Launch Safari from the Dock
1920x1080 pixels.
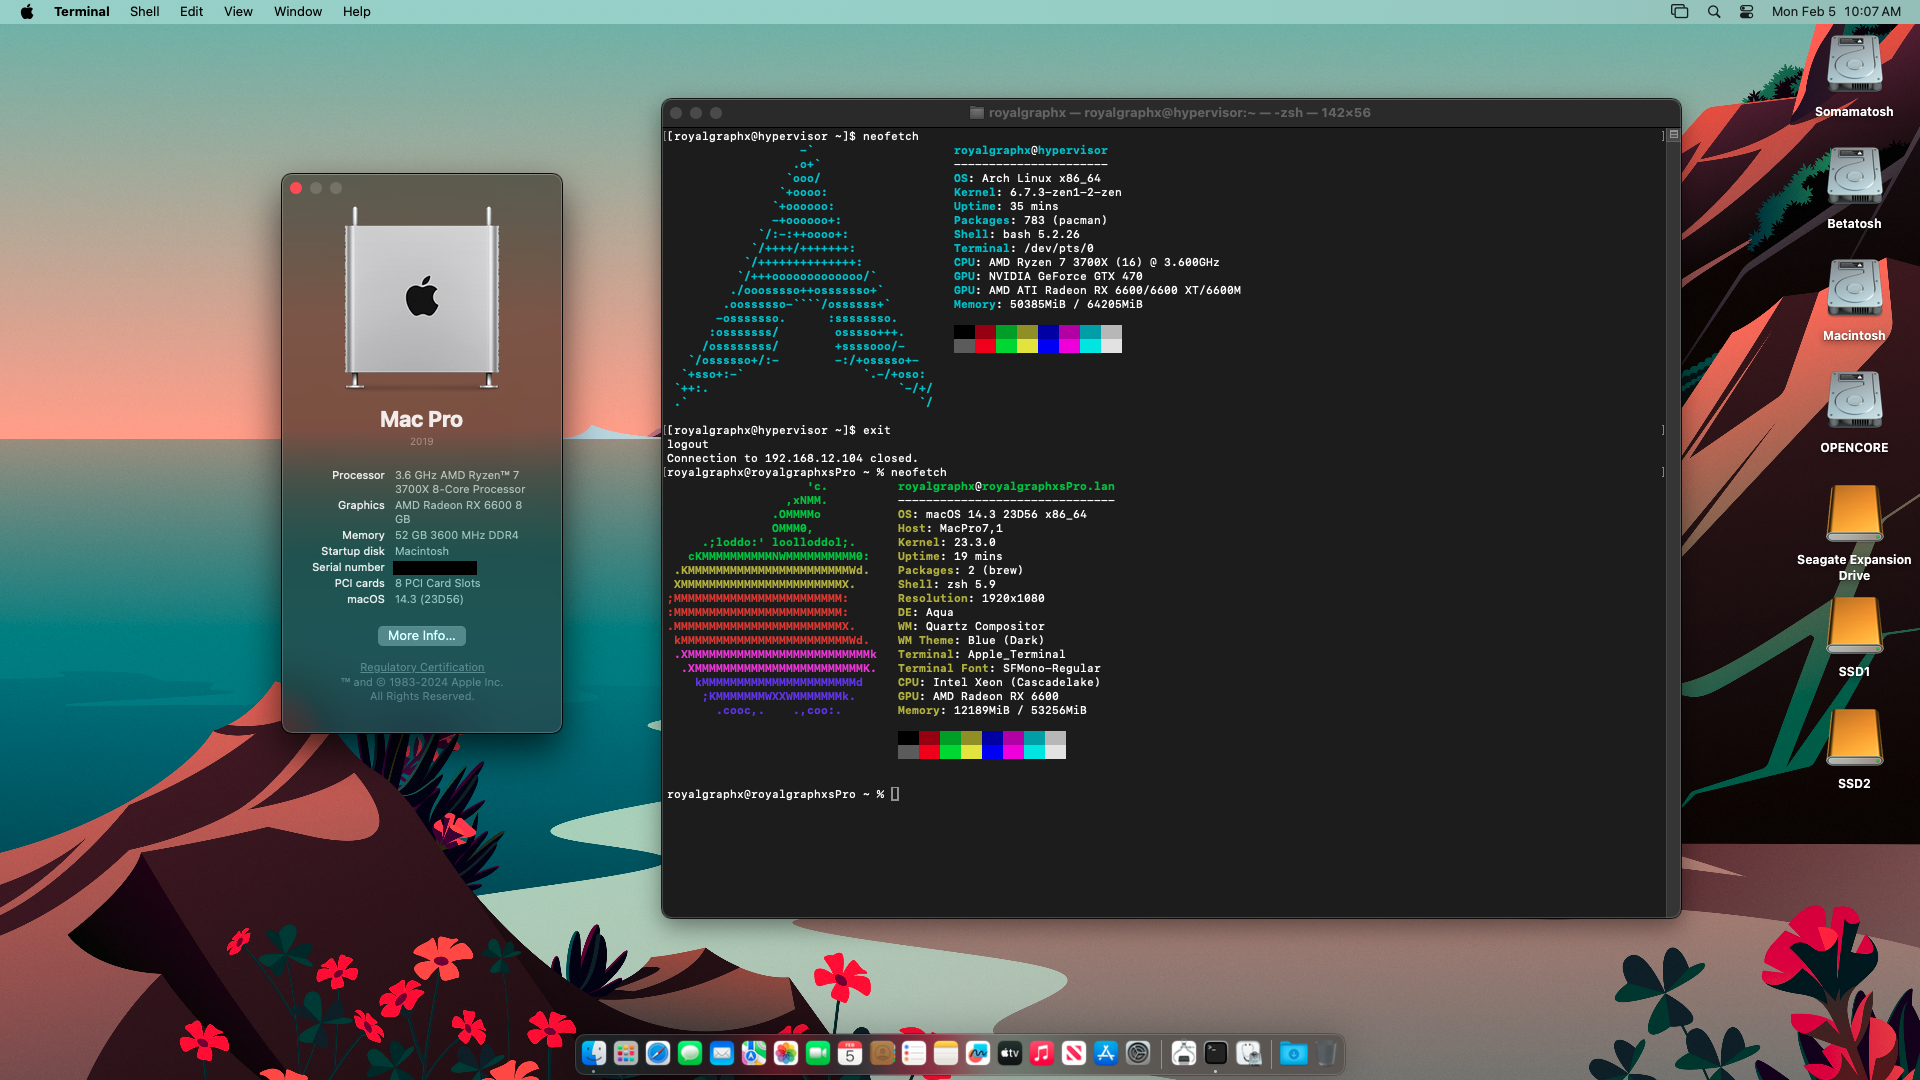pos(658,1053)
